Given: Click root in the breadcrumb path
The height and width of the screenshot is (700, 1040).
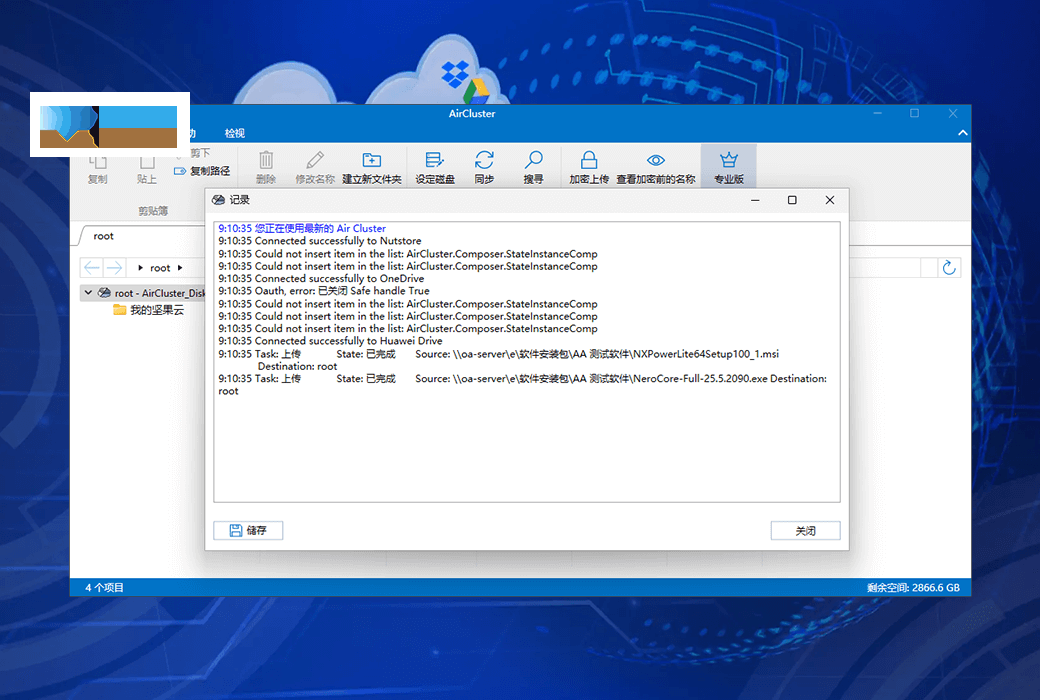Looking at the screenshot, I should click(x=160, y=268).
